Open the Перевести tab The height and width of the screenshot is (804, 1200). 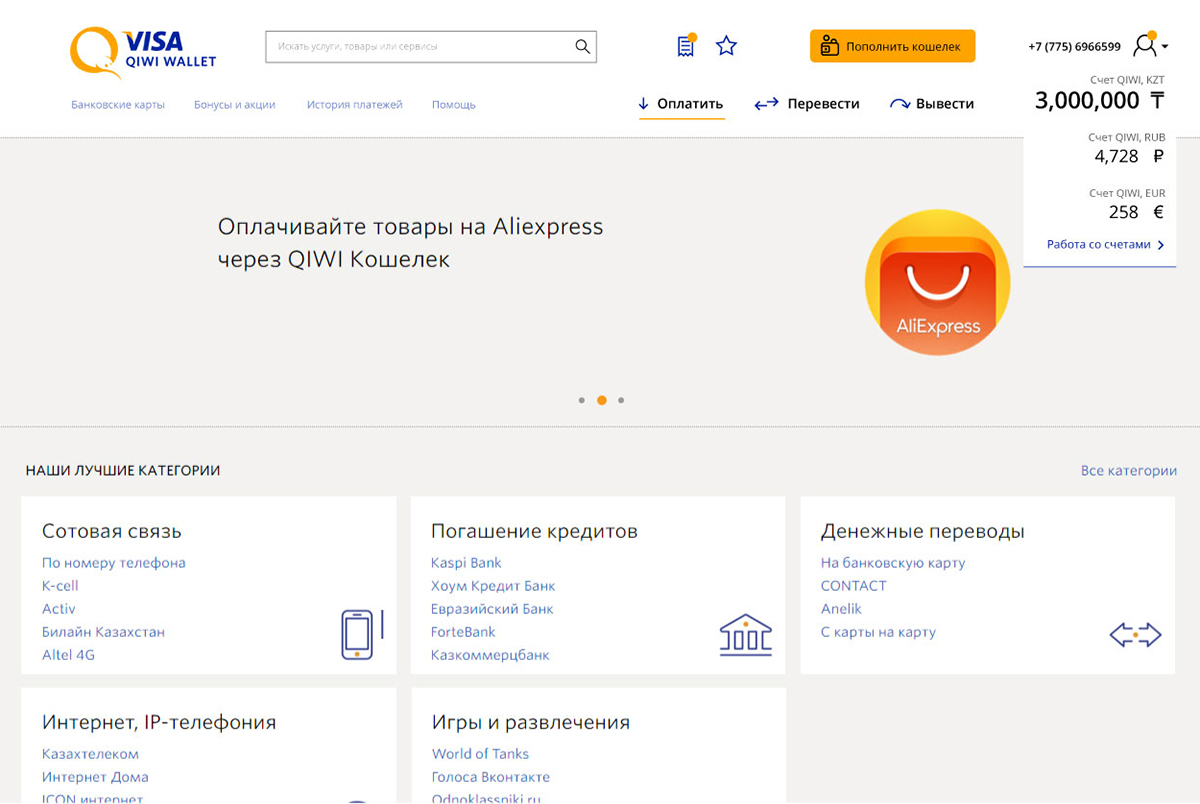[x=807, y=104]
